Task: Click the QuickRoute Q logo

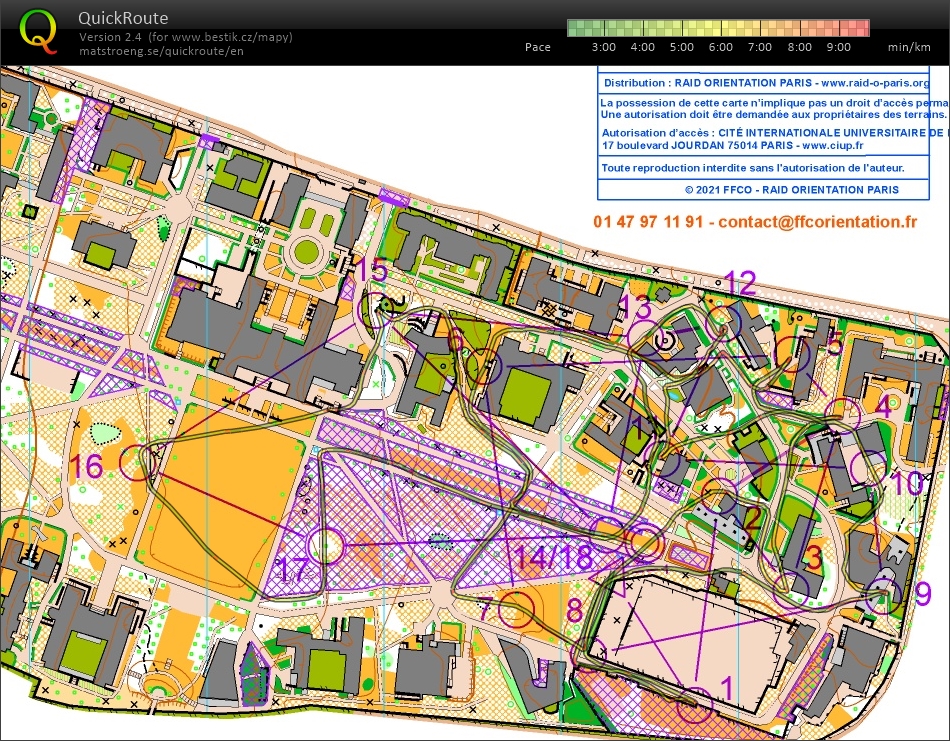Action: [38, 31]
